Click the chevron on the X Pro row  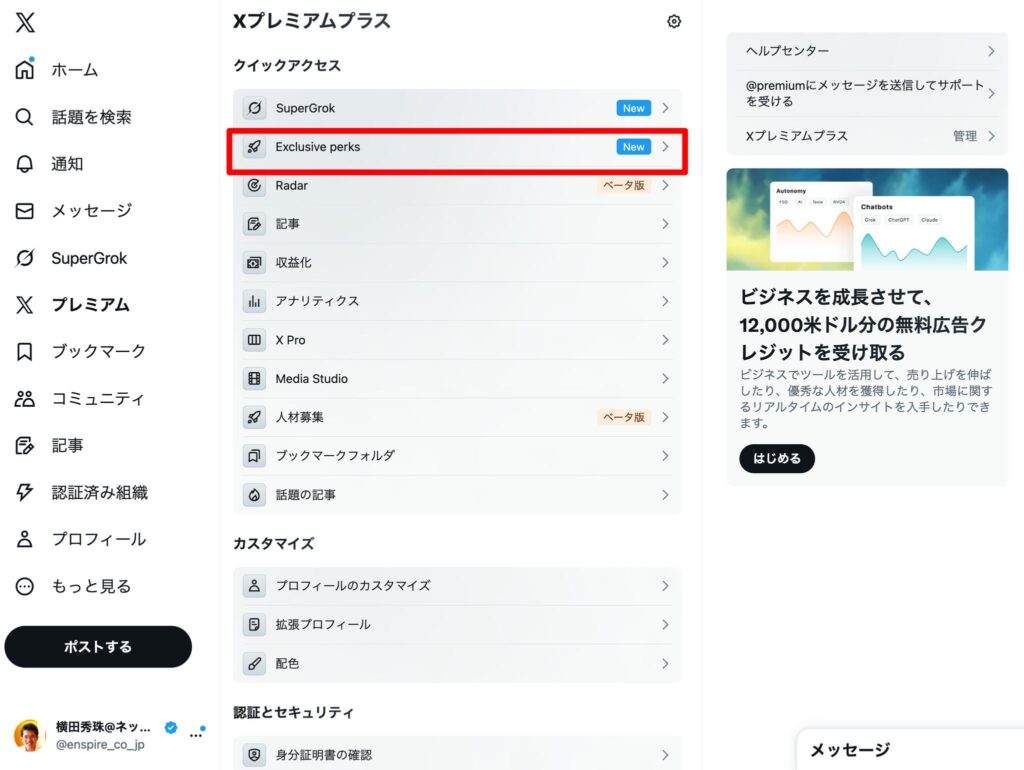pos(665,340)
